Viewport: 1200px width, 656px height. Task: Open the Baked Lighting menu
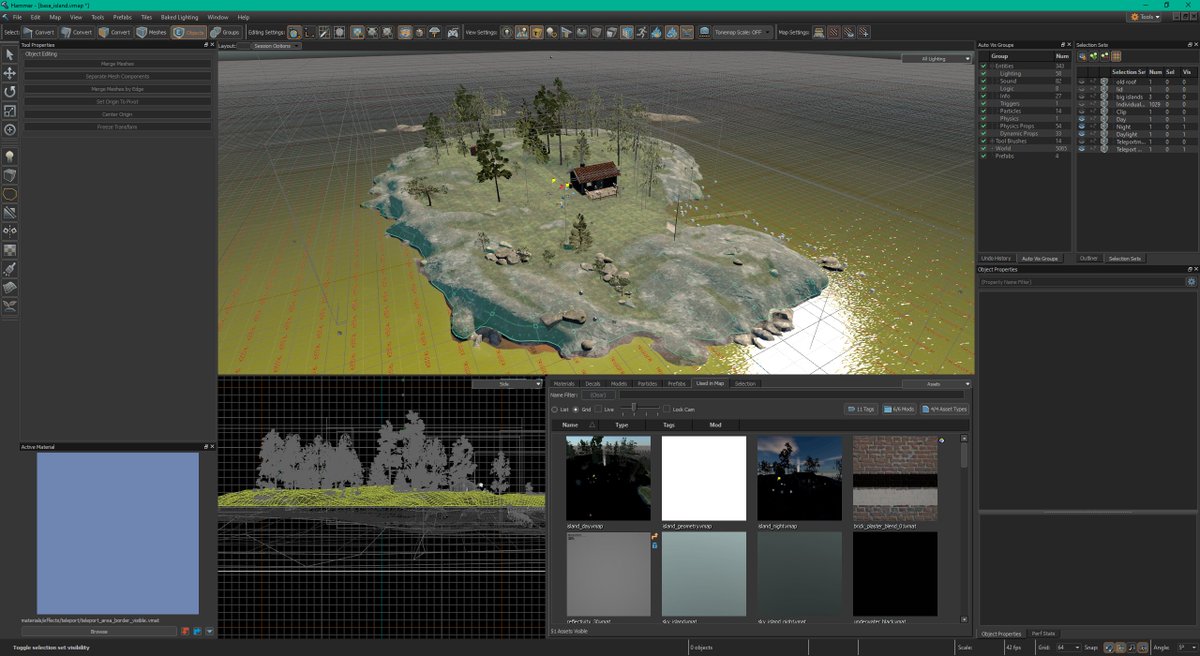pos(179,17)
